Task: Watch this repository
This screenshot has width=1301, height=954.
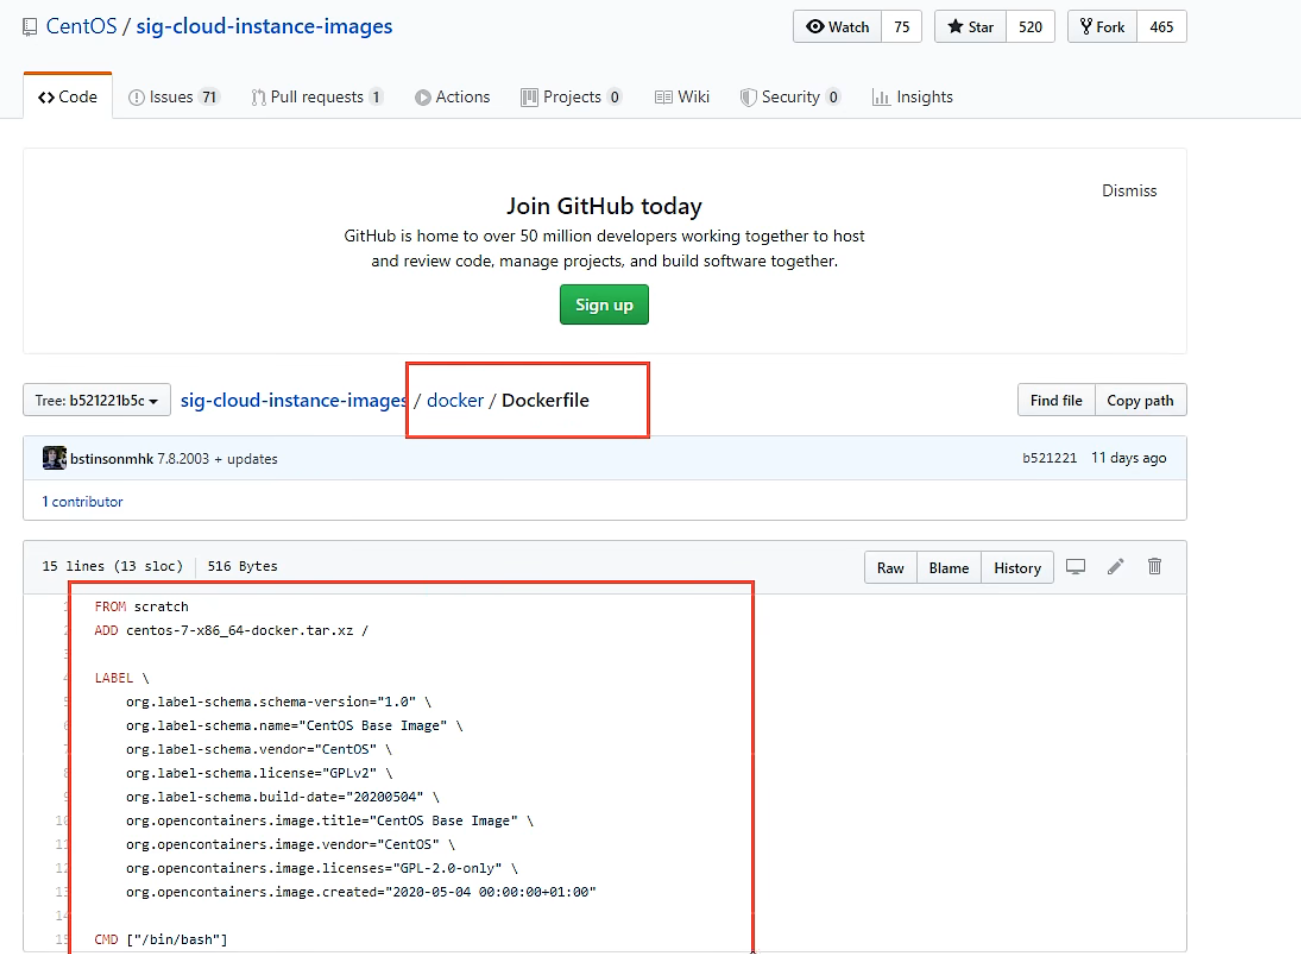Action: (x=837, y=27)
